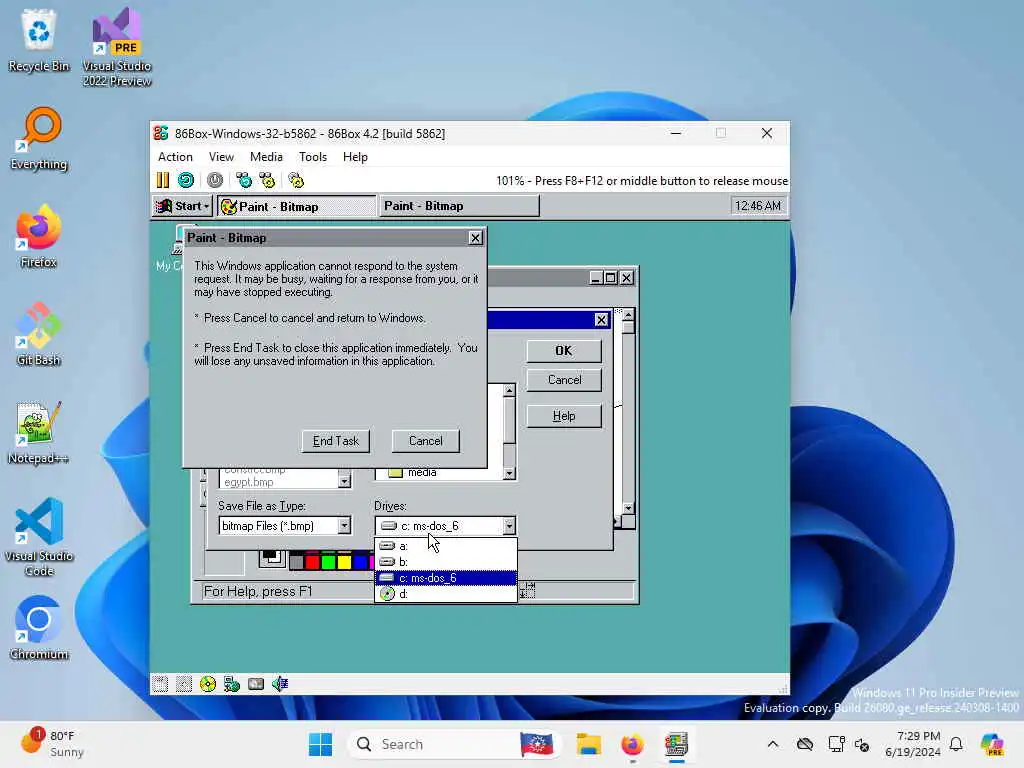Open Visual Studio 2022 Preview shortcut
This screenshot has width=1024, height=768.
(117, 47)
